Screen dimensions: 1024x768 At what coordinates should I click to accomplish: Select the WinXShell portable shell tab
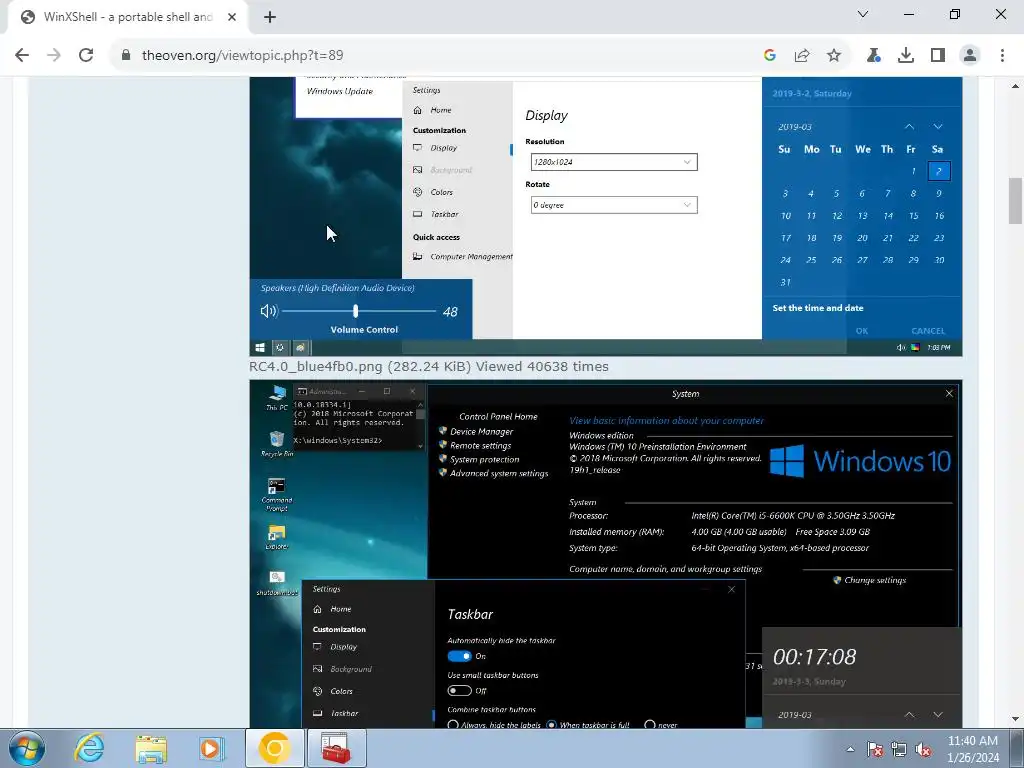tap(128, 17)
